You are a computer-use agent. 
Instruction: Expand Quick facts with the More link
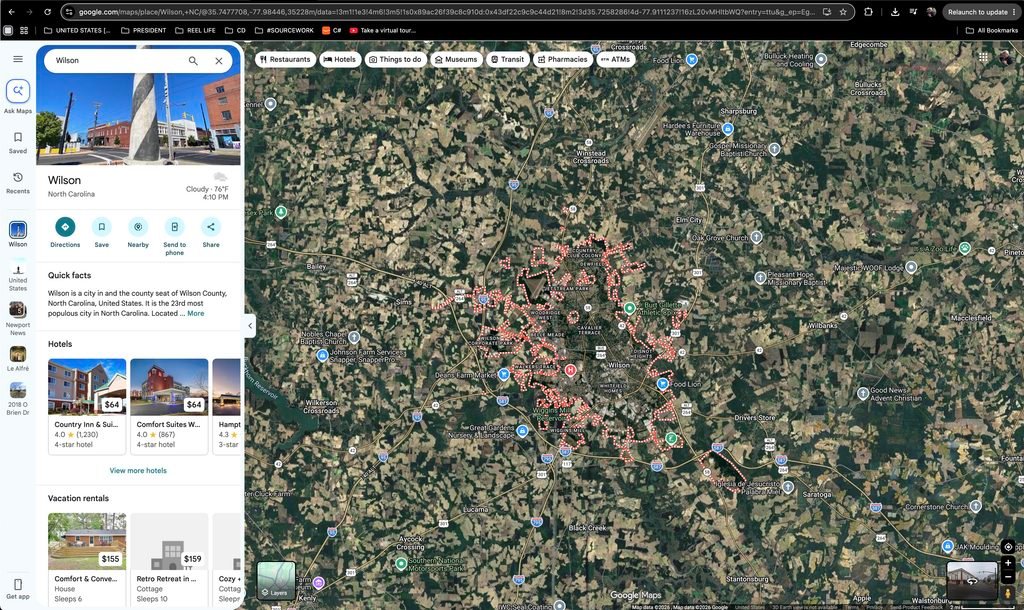[x=195, y=313]
